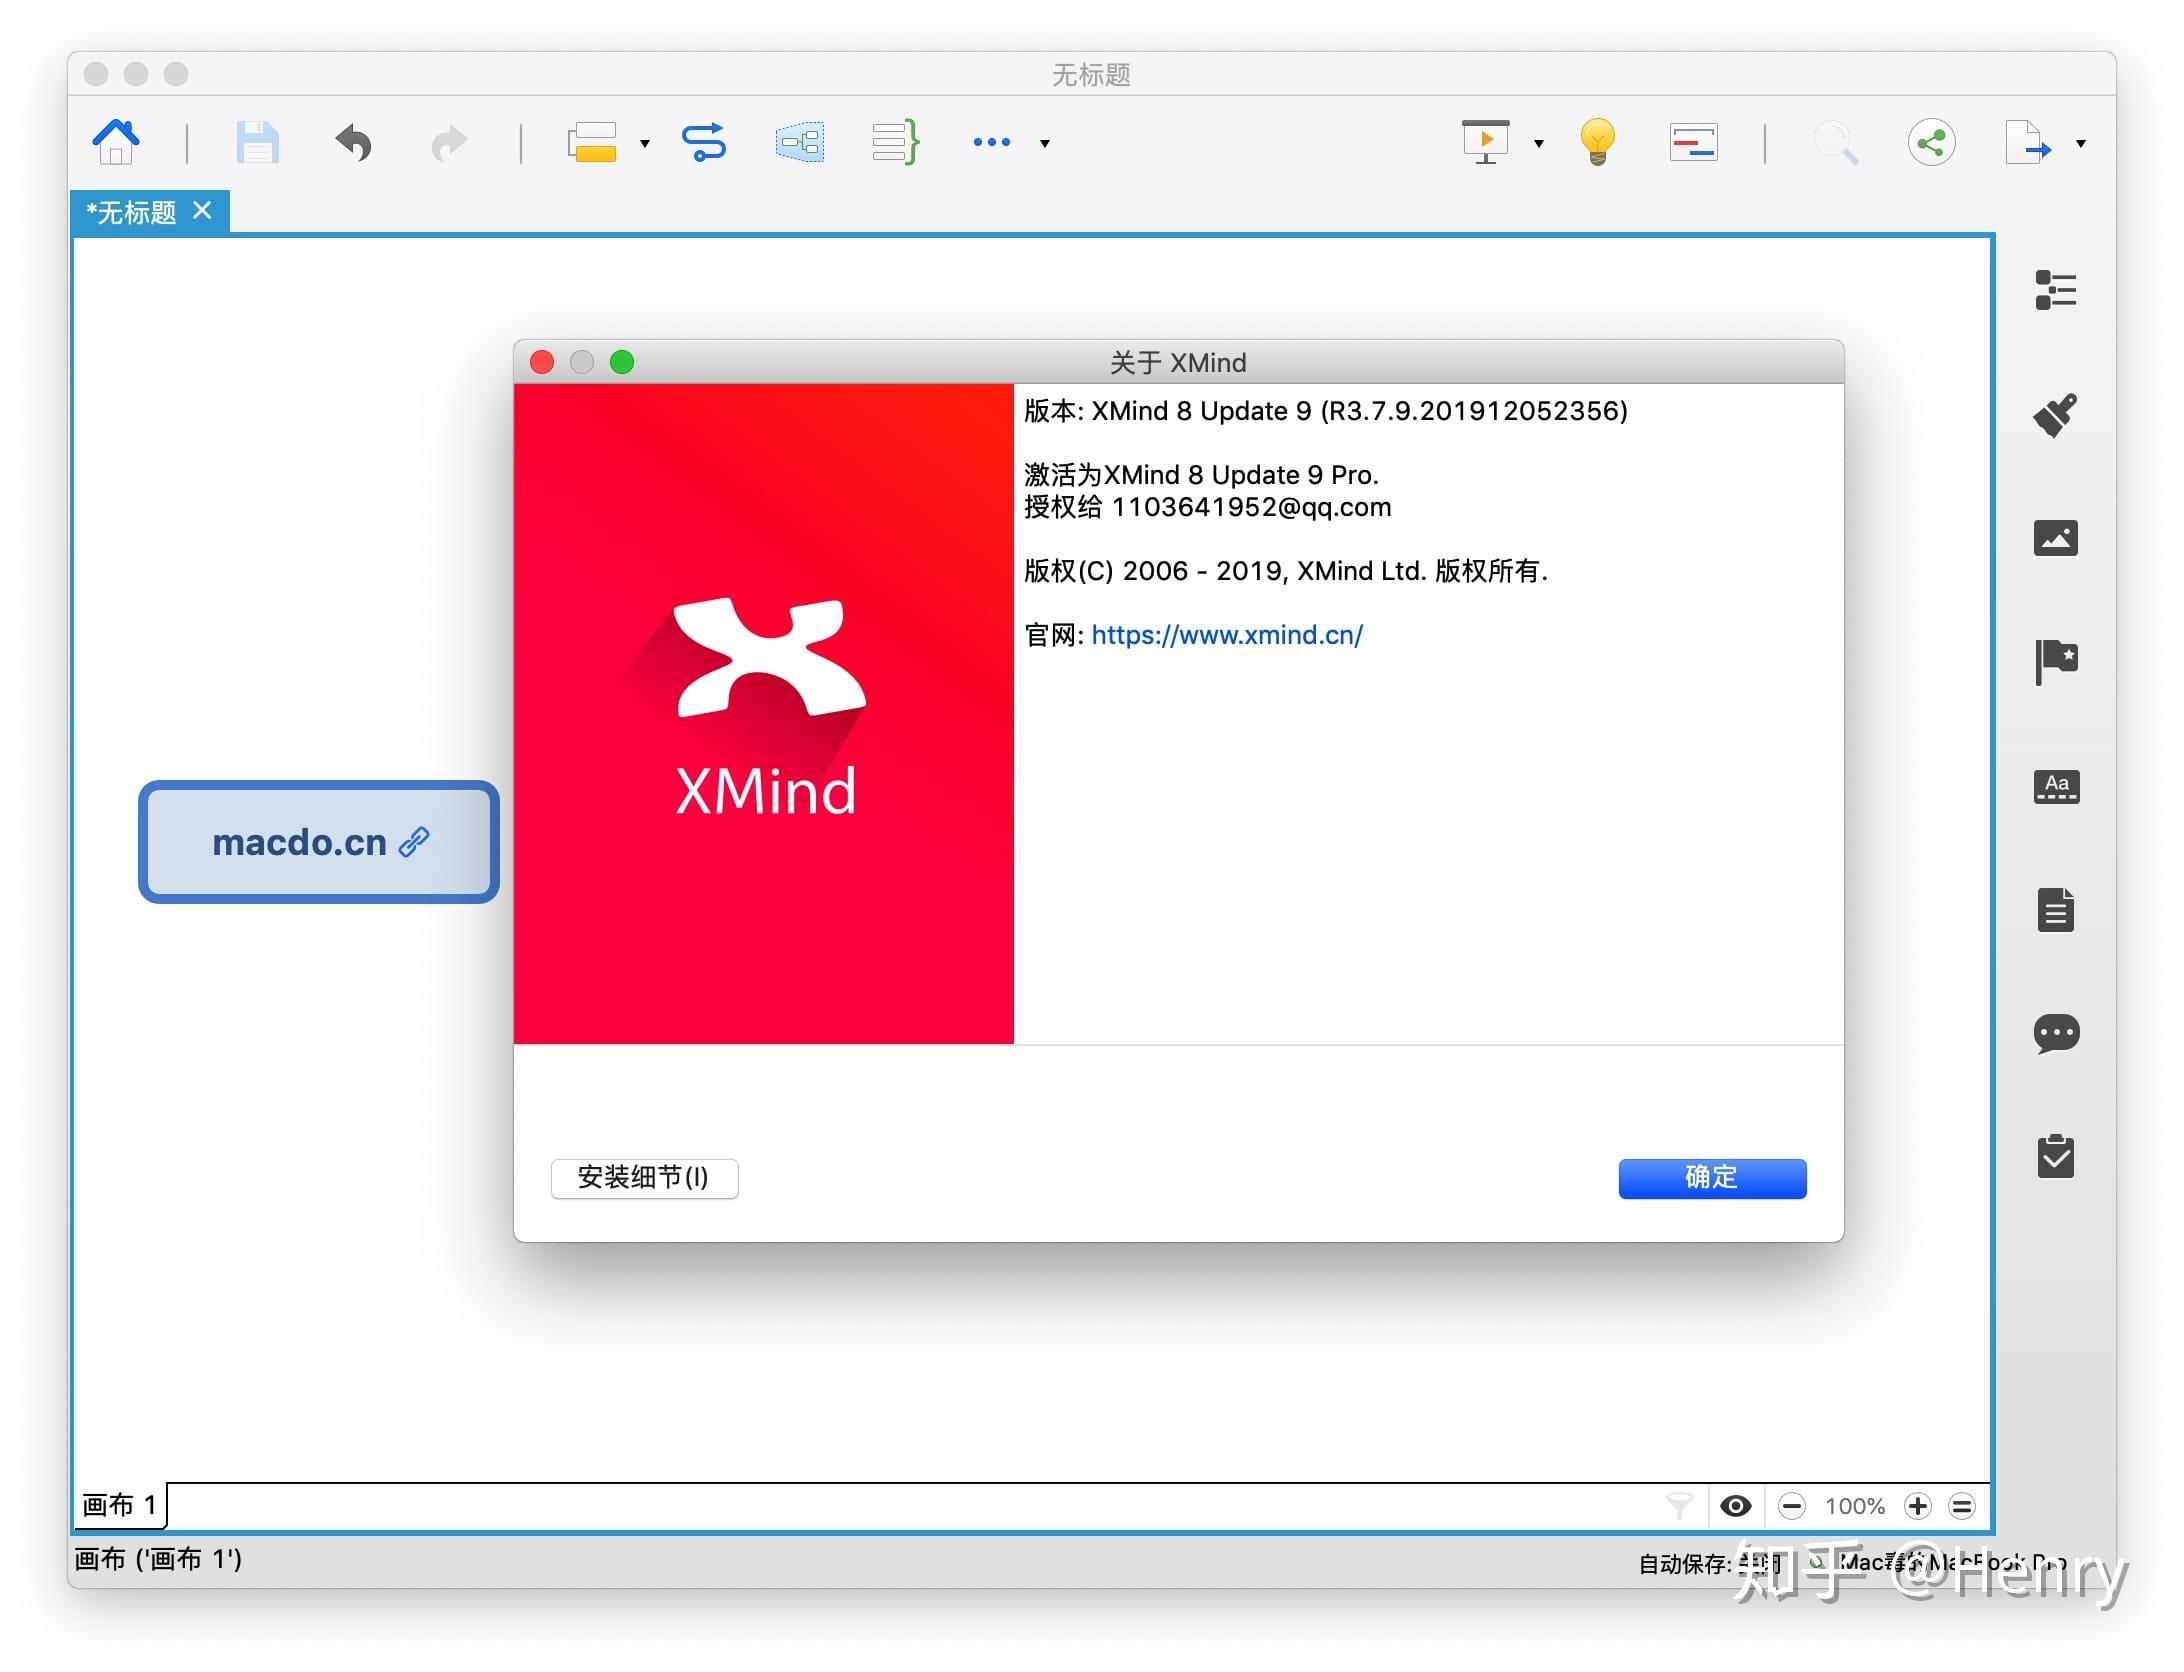Click the 安装细节(I) button

[644, 1178]
